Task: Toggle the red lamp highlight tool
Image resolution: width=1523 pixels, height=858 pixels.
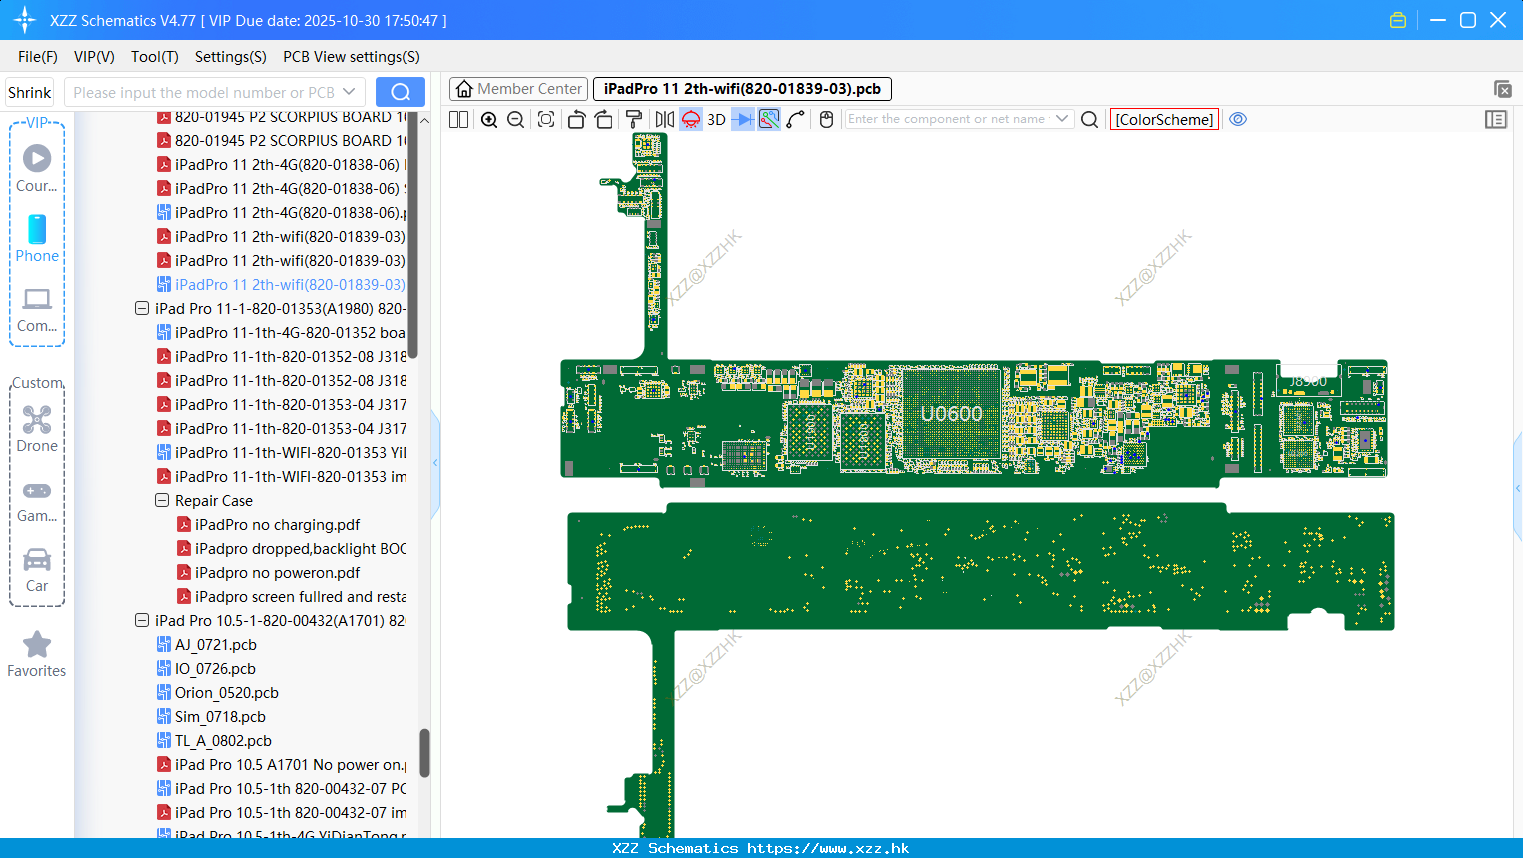Action: coord(691,119)
